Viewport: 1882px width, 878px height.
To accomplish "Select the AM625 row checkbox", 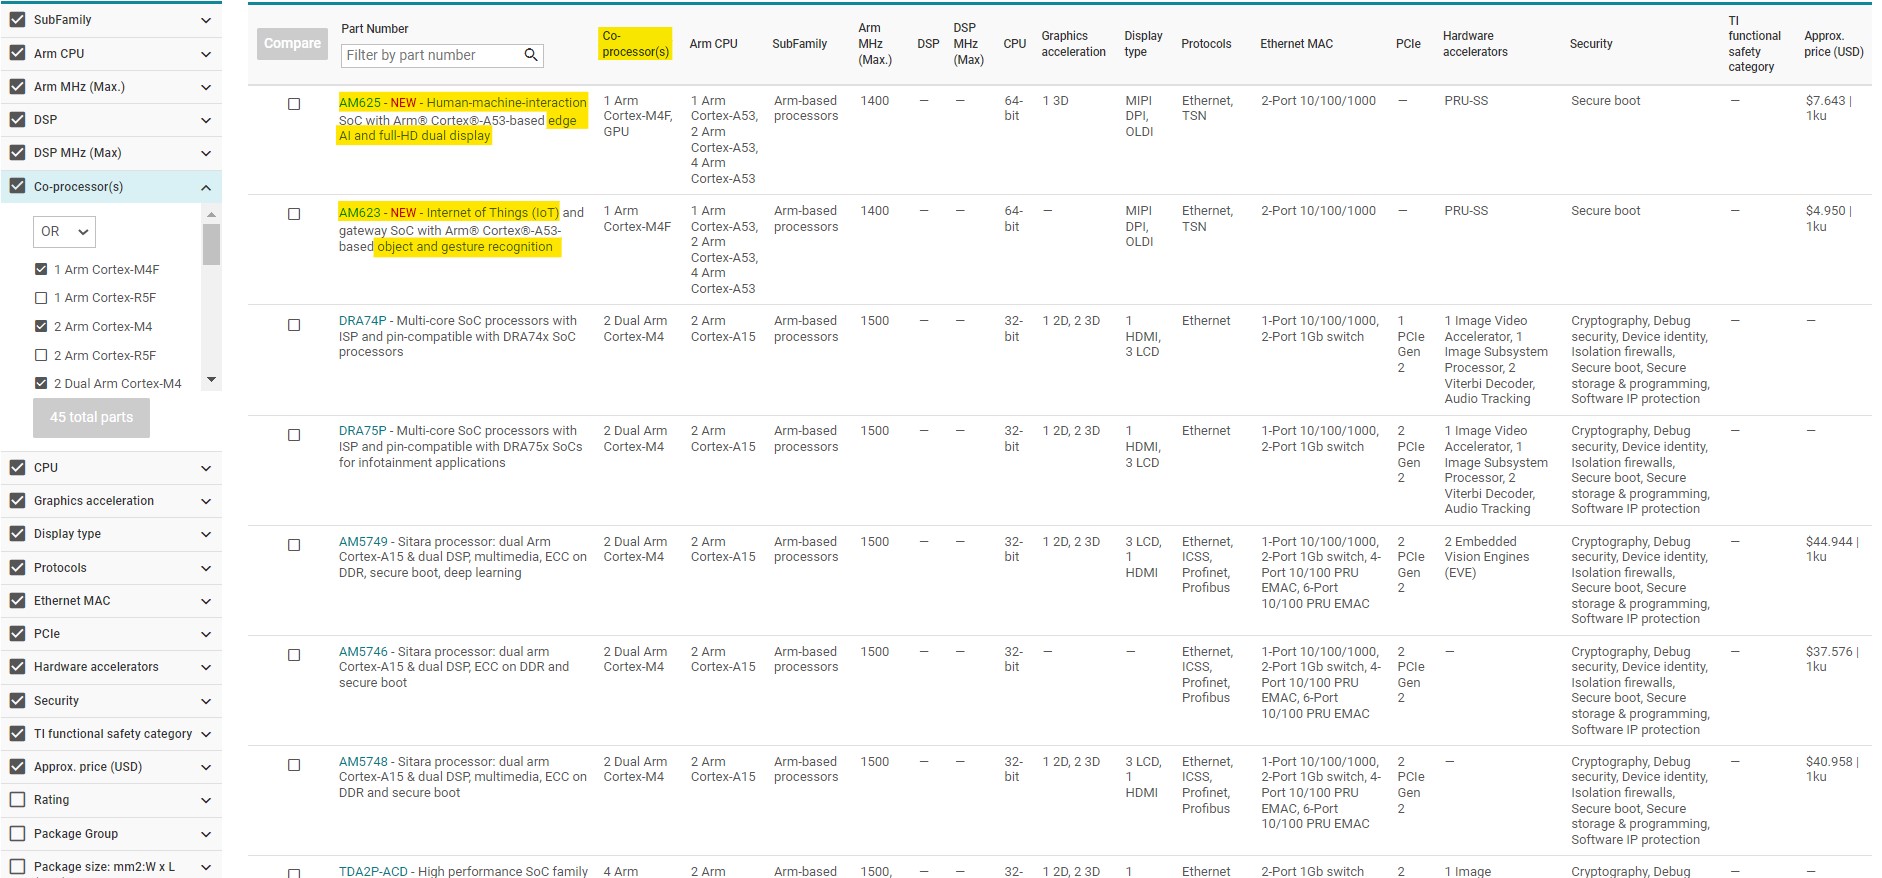I will 294,104.
